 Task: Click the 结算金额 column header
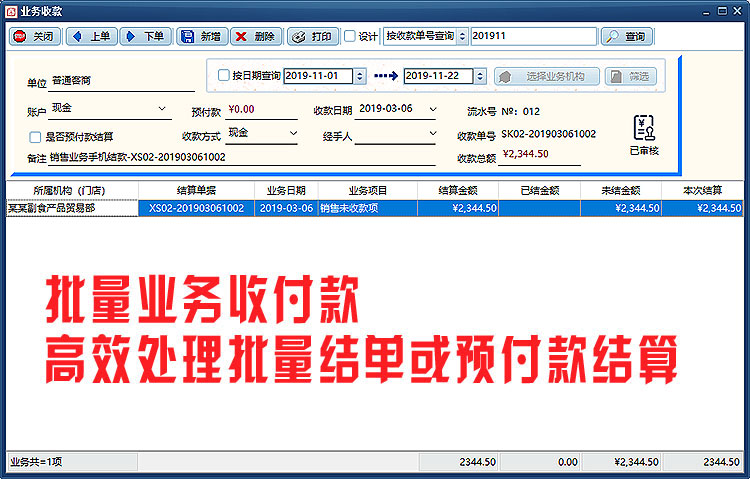click(458, 190)
